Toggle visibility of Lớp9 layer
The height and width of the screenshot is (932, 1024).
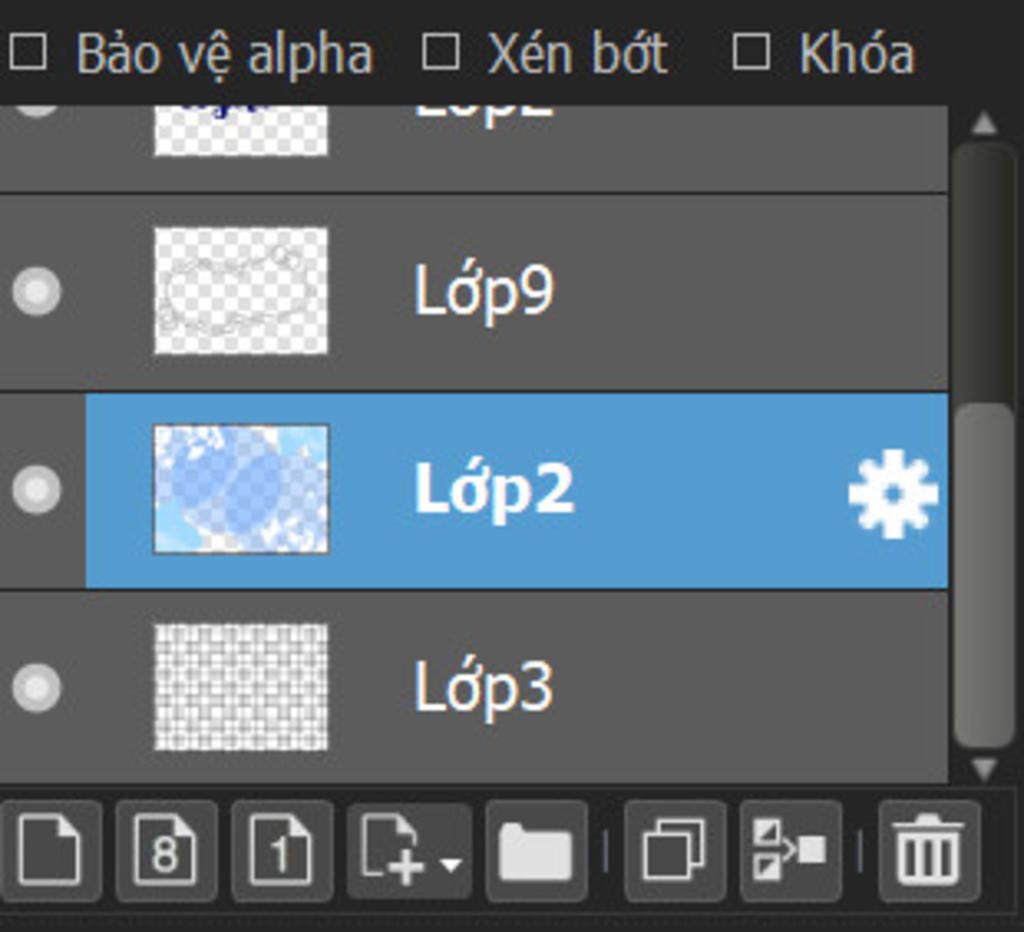pyautogui.click(x=37, y=291)
